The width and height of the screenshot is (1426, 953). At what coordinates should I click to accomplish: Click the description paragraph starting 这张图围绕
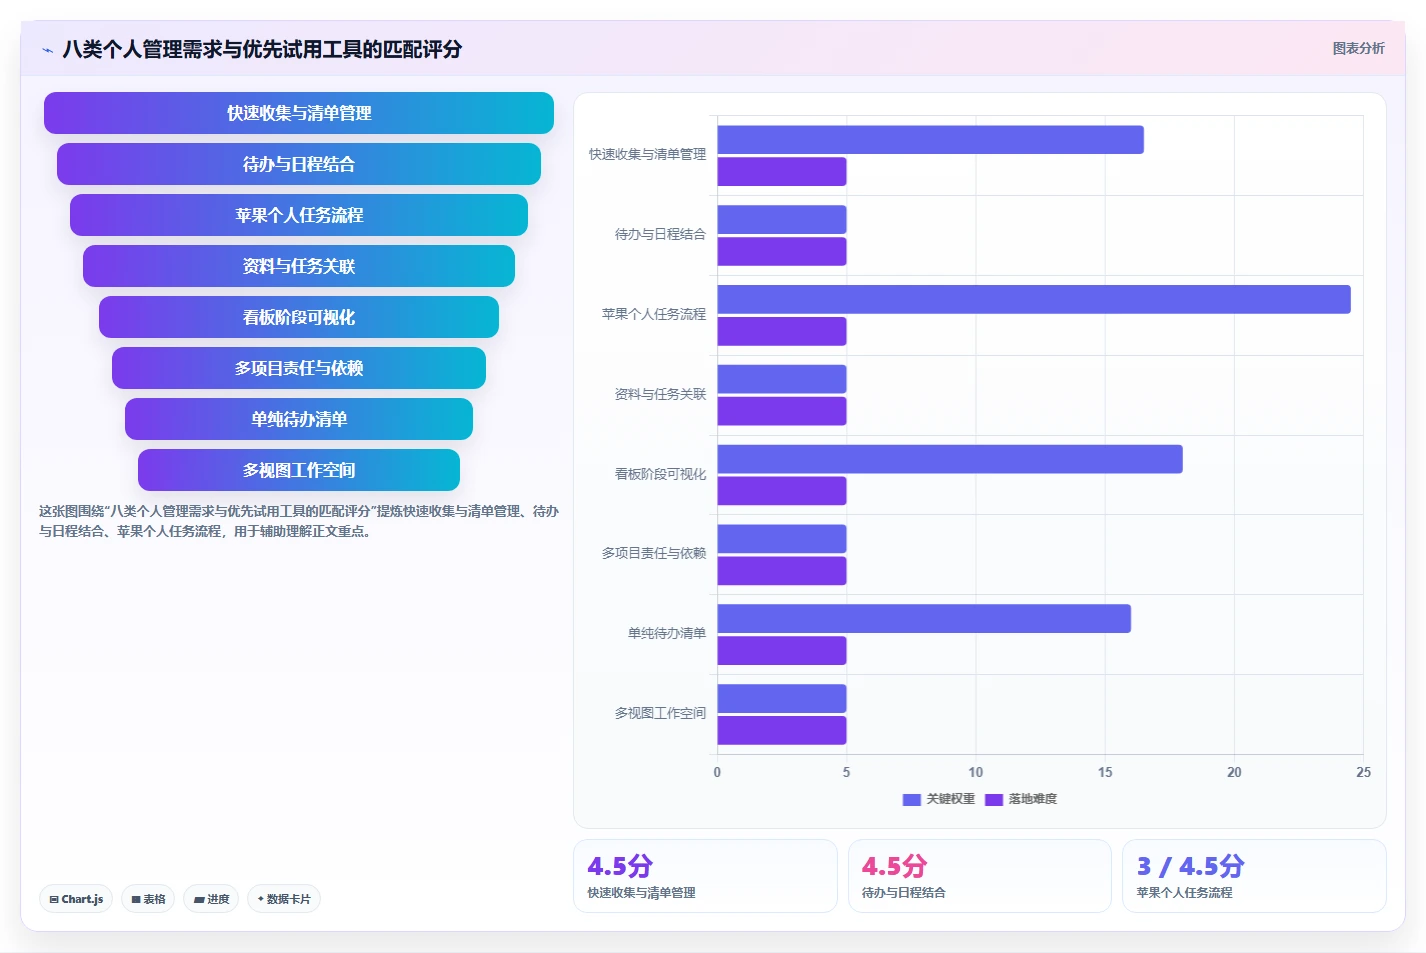pos(299,521)
